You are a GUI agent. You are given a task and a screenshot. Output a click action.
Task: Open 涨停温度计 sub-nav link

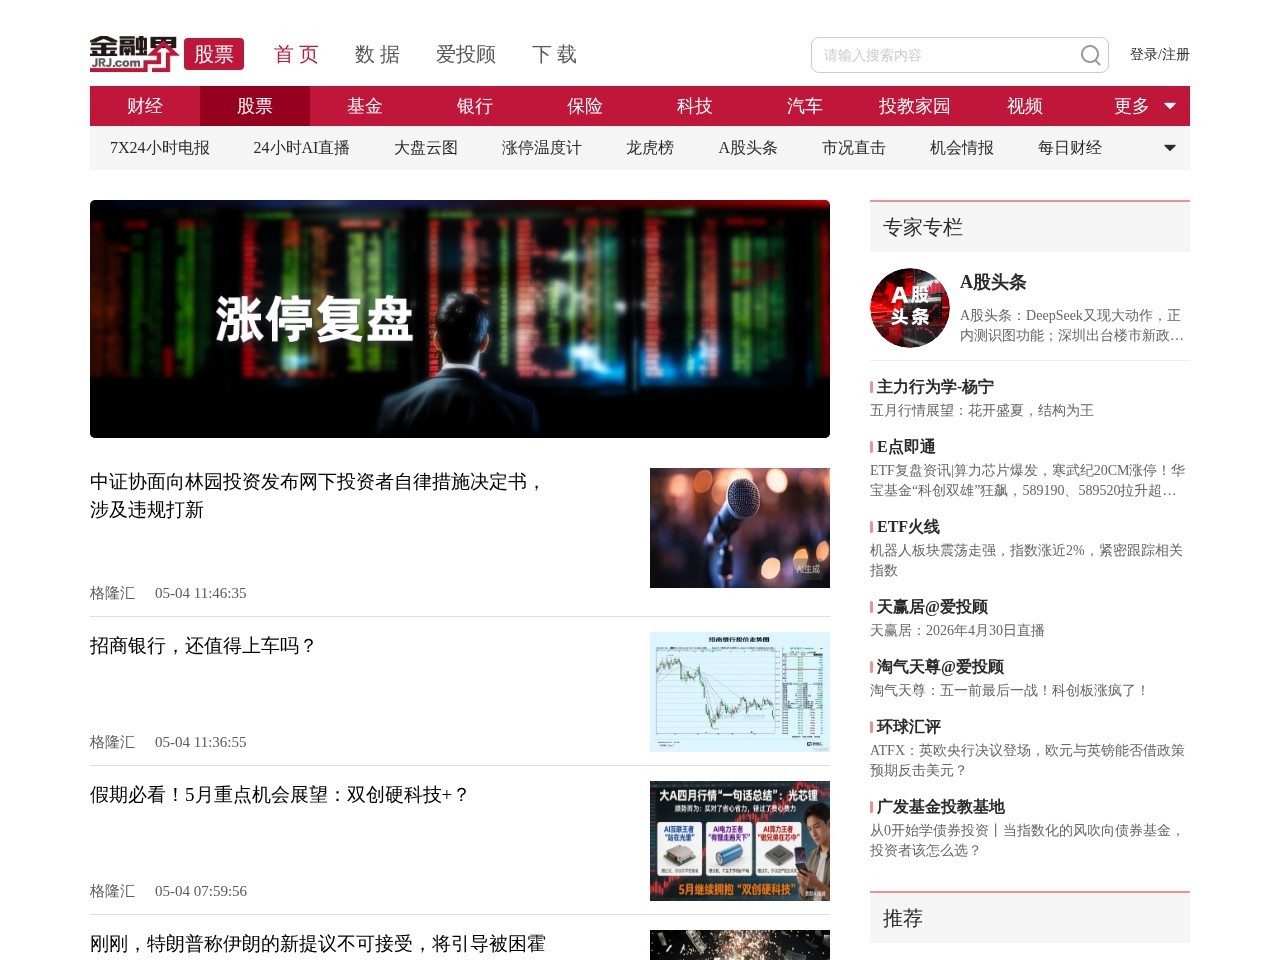pyautogui.click(x=542, y=148)
